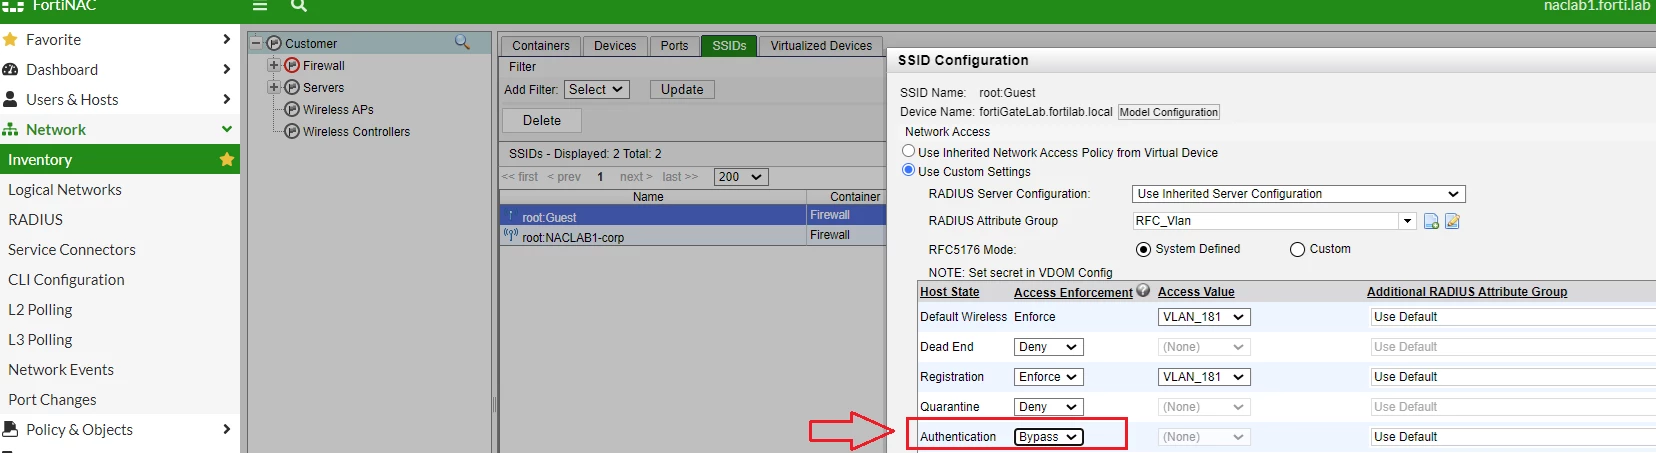Click the tree search magnifier icon

coord(462,42)
